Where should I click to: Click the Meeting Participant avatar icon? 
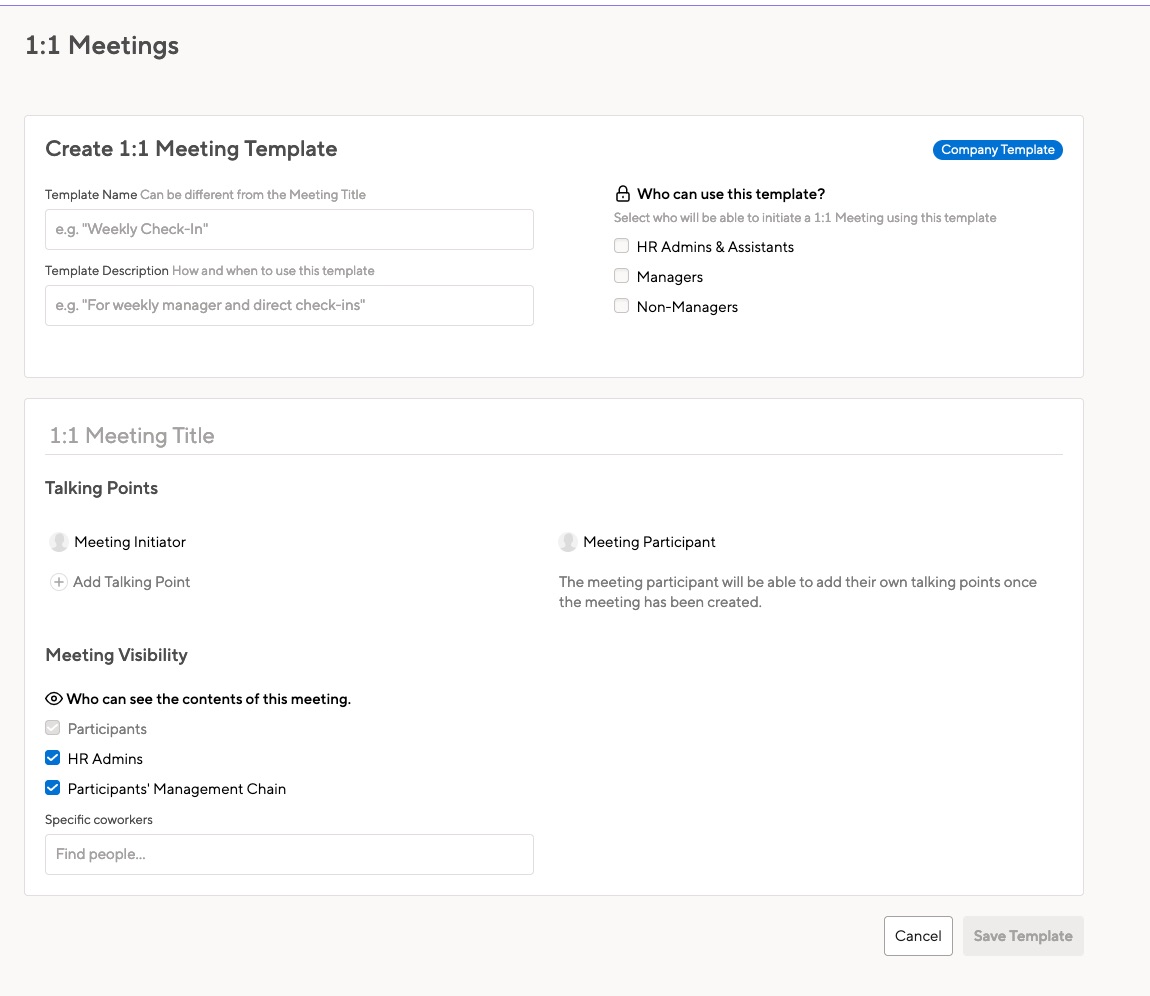point(568,542)
